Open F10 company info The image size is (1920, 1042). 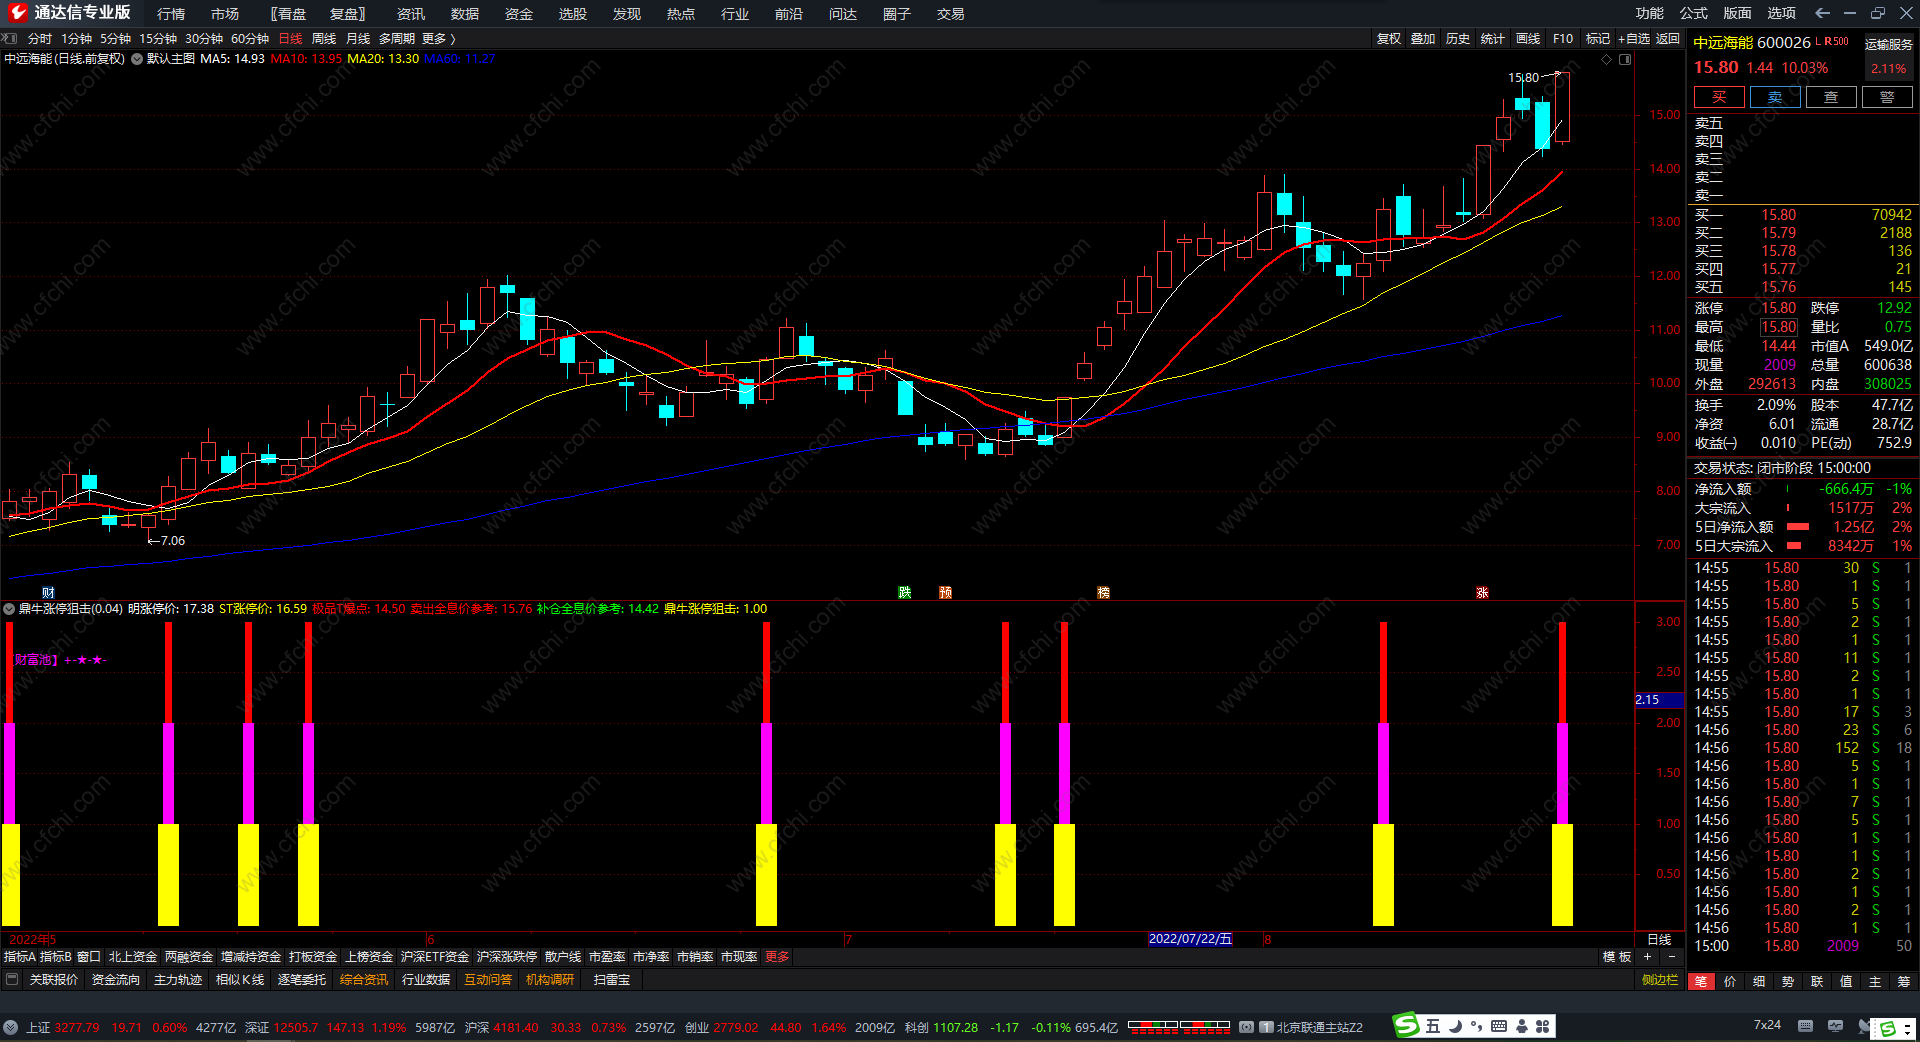click(x=1563, y=39)
